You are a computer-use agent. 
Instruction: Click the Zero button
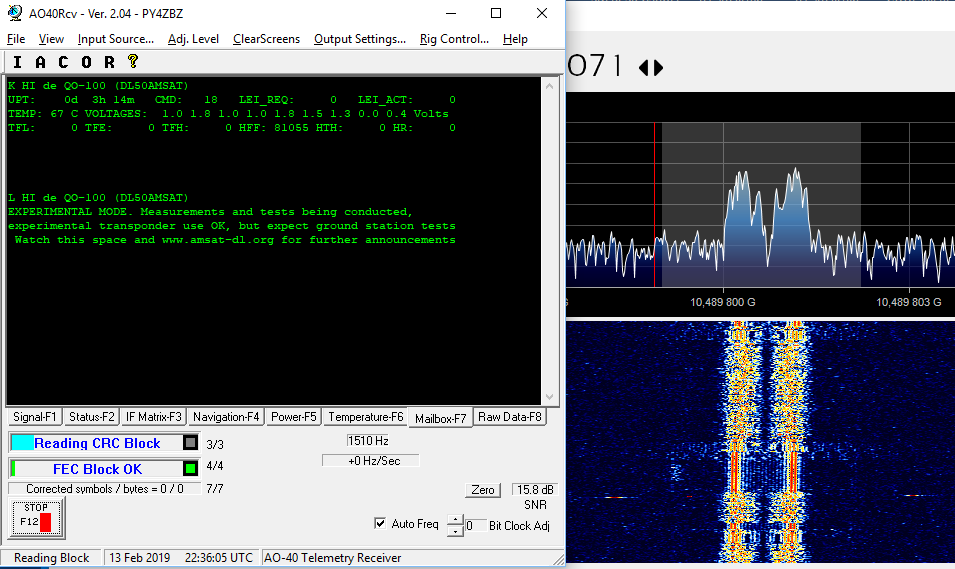pyautogui.click(x=483, y=490)
